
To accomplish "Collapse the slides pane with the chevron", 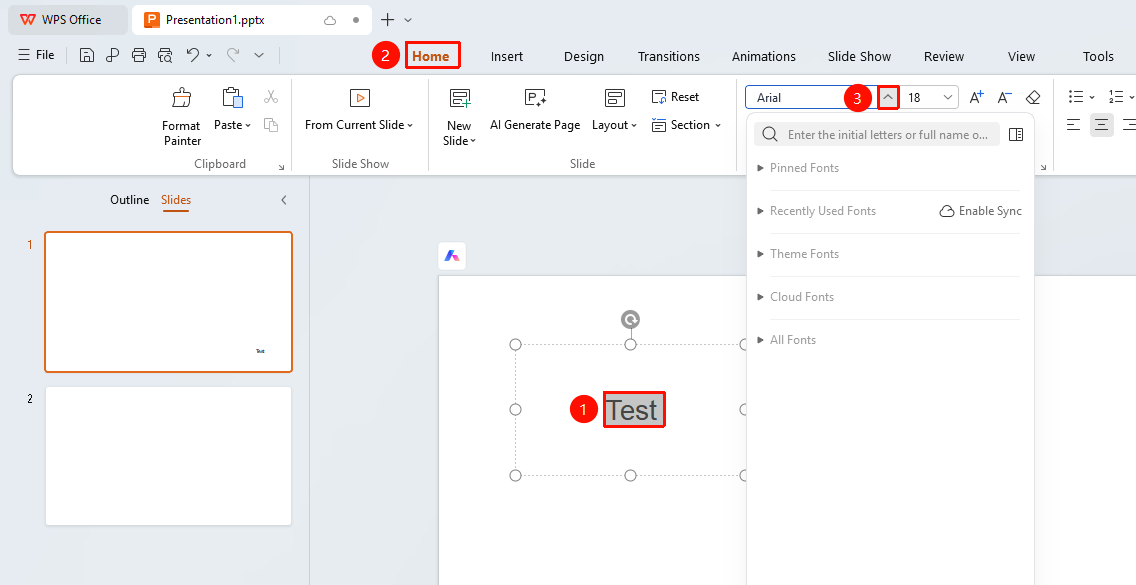I will [x=284, y=200].
